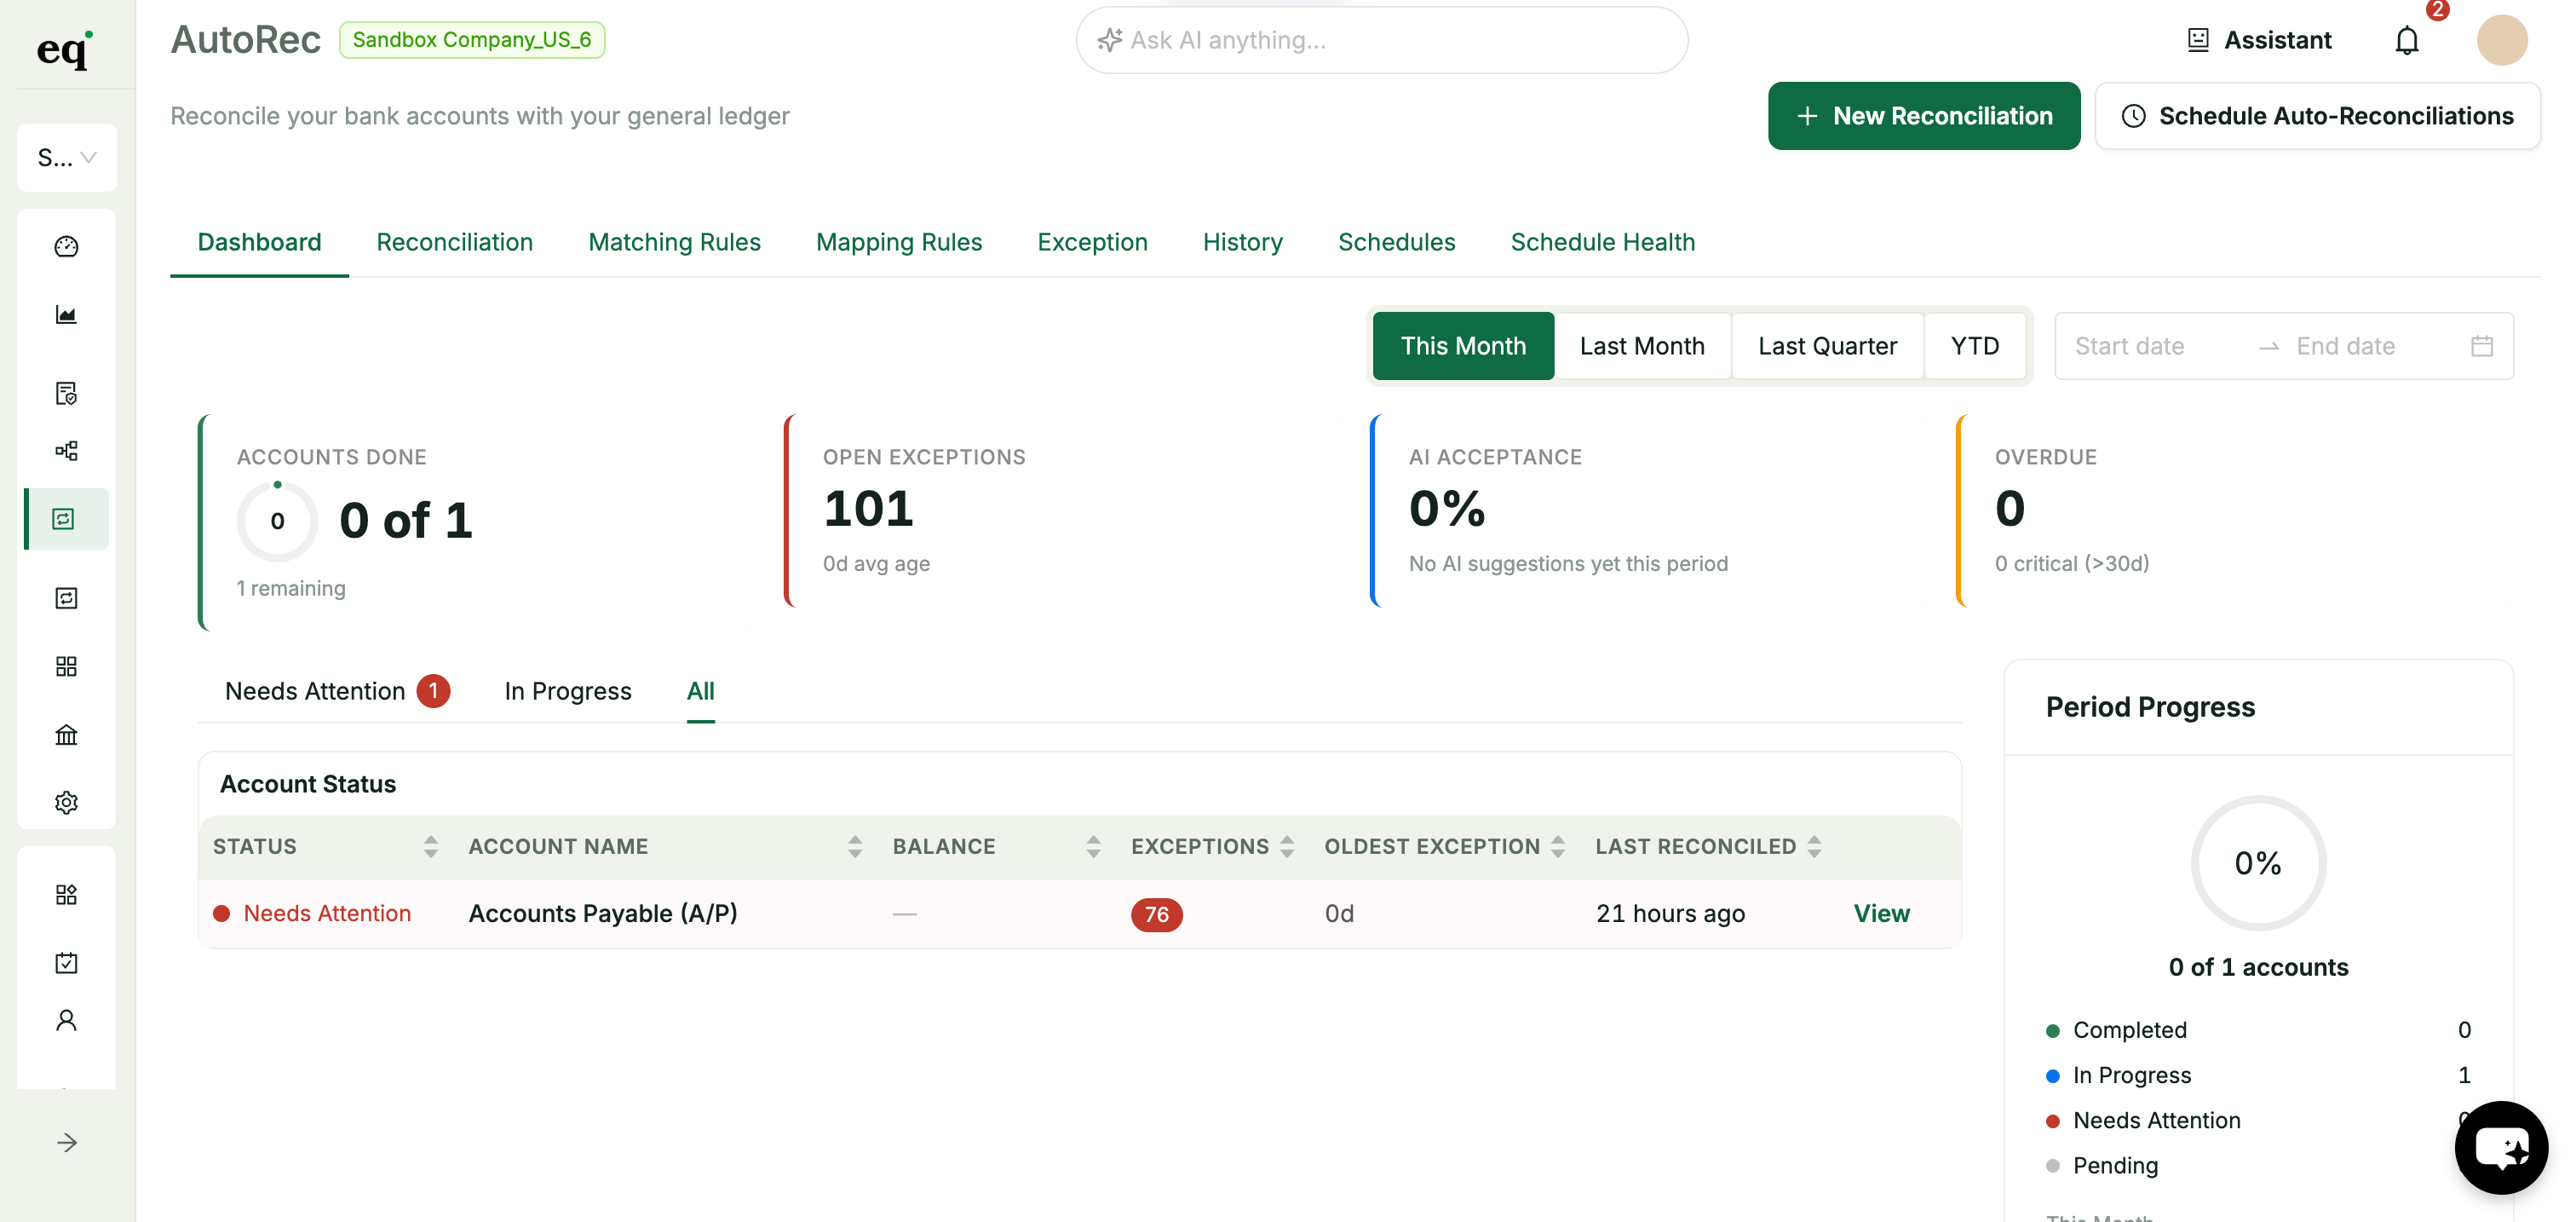2576x1222 pixels.
Task: Open the workspace switcher dropdown 'S...'
Action: (x=67, y=157)
